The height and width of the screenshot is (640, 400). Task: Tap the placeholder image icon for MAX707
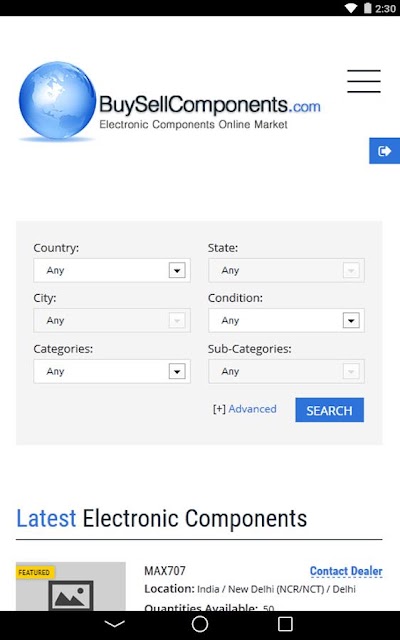click(x=71, y=596)
